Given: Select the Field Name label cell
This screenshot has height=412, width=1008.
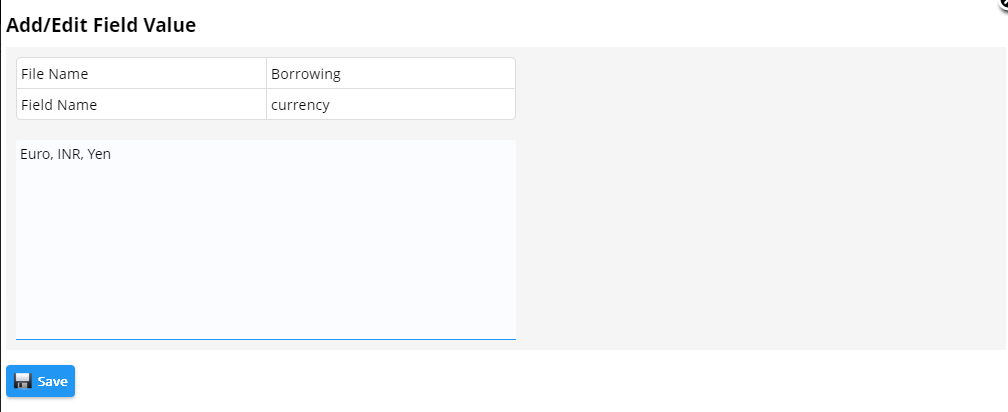Looking at the screenshot, I should point(141,104).
